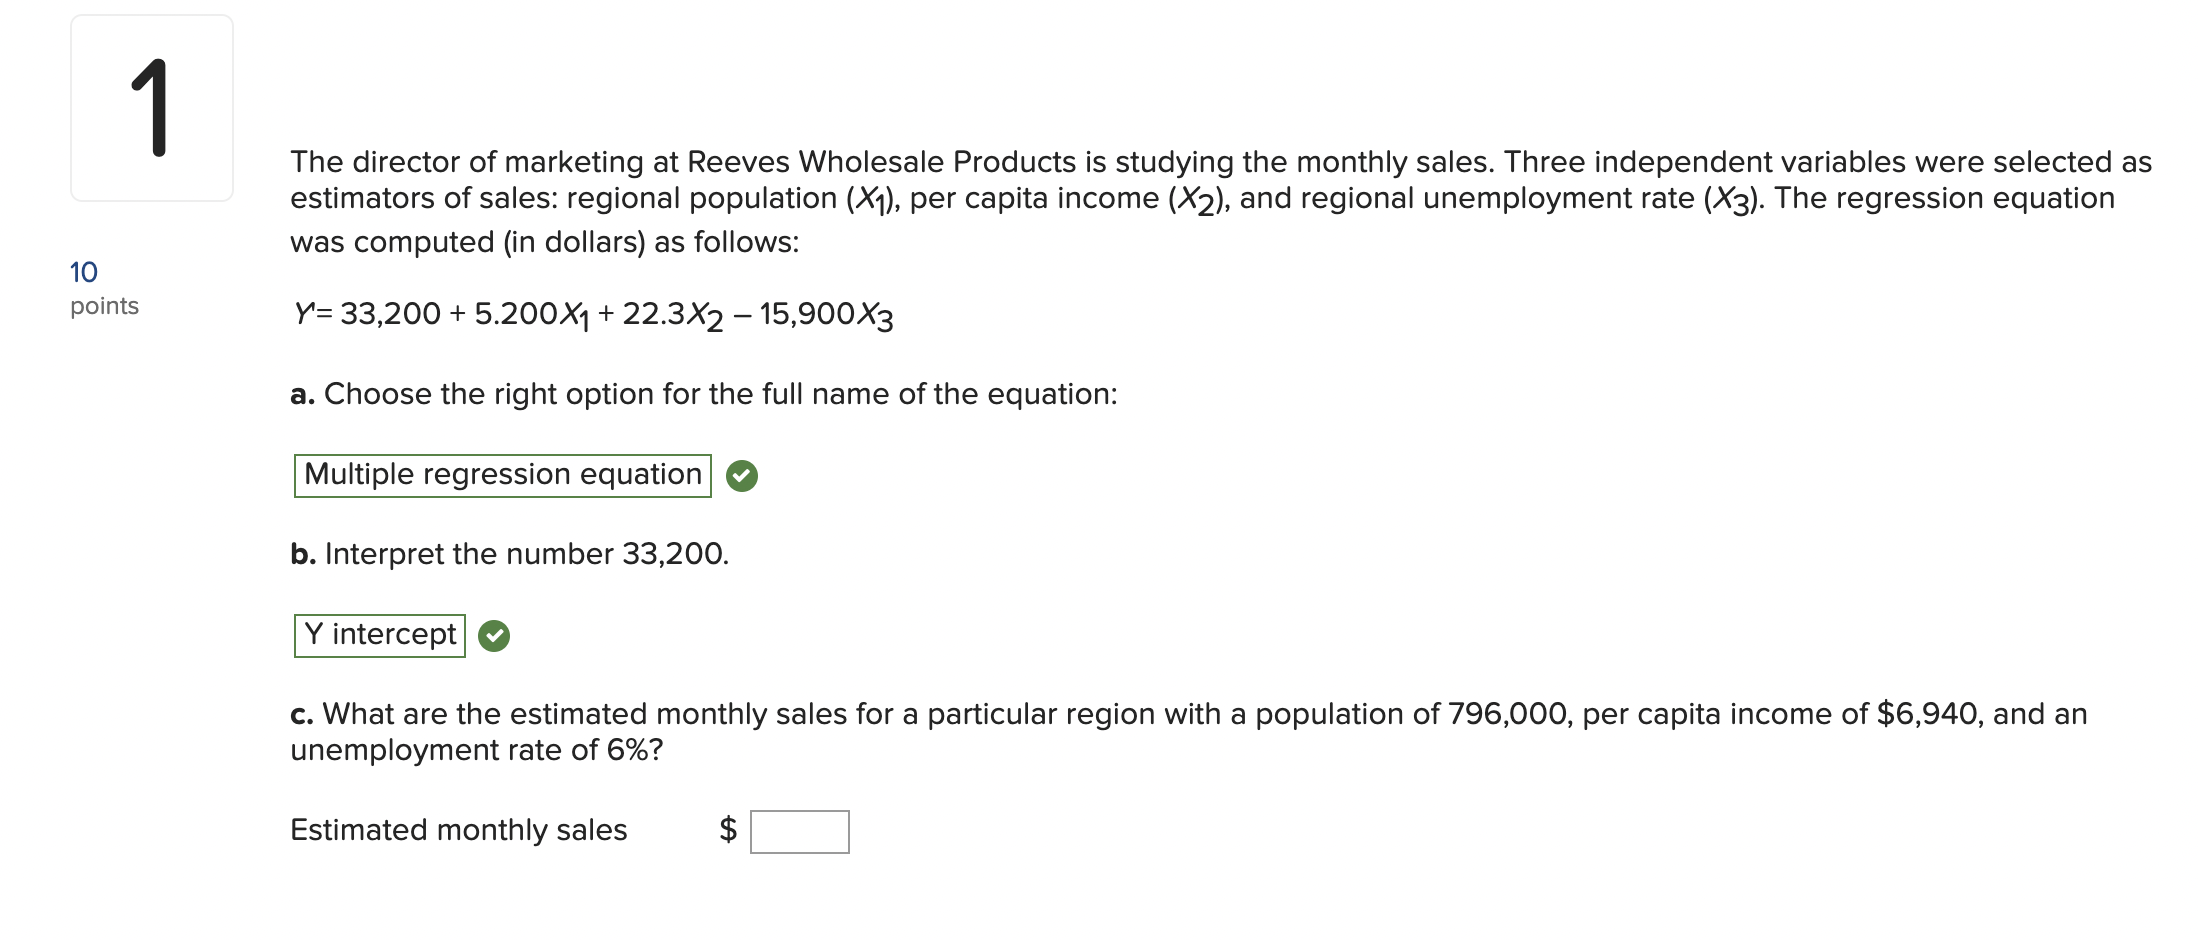Click the intro sentence about Reeves Wholesale Products
This screenshot has height=940, width=2198.
pos(1221,201)
